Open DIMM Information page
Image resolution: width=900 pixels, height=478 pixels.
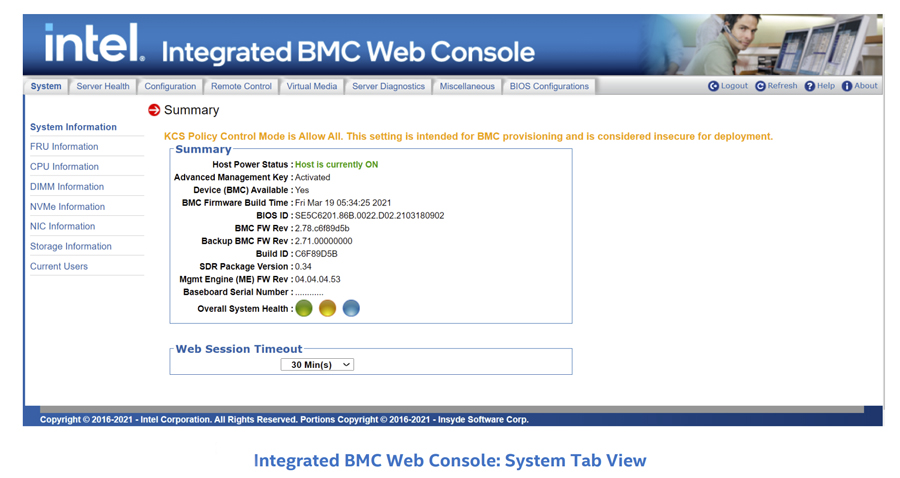pyautogui.click(x=67, y=186)
